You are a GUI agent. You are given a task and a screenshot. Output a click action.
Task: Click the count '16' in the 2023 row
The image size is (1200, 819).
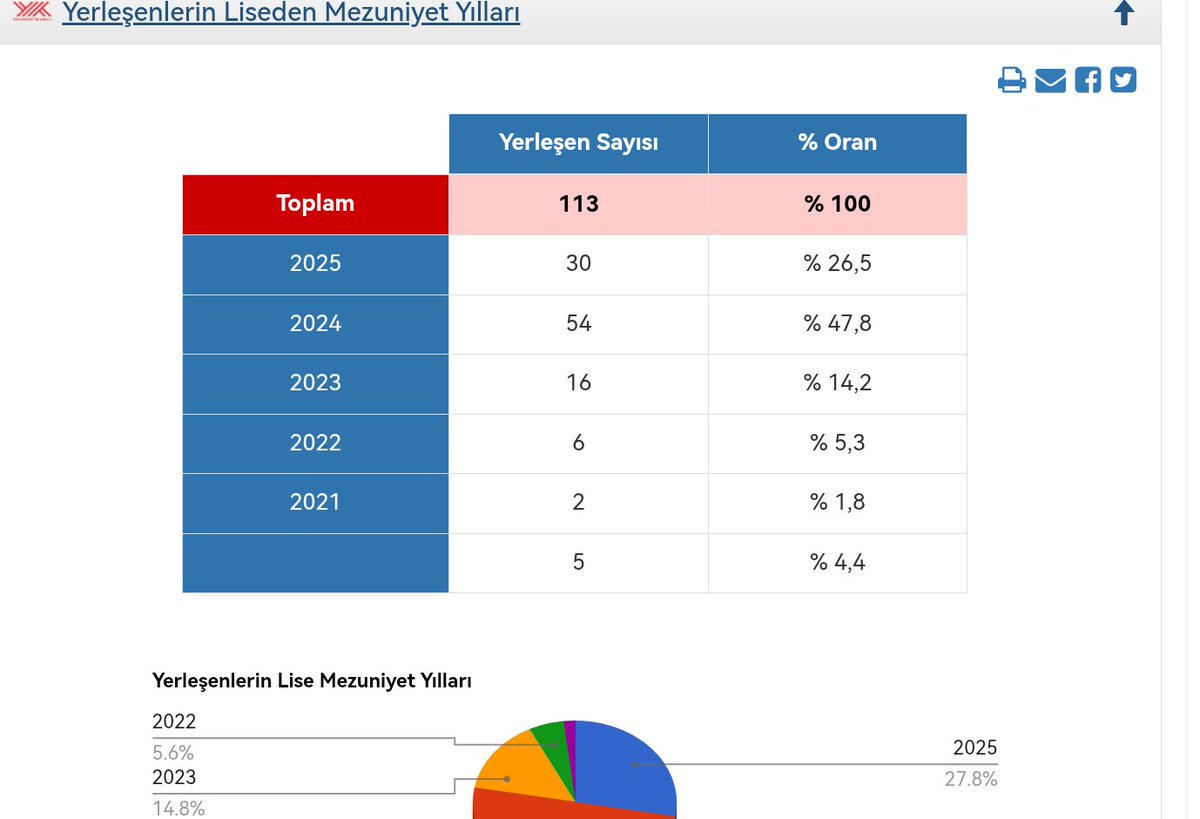tap(579, 383)
